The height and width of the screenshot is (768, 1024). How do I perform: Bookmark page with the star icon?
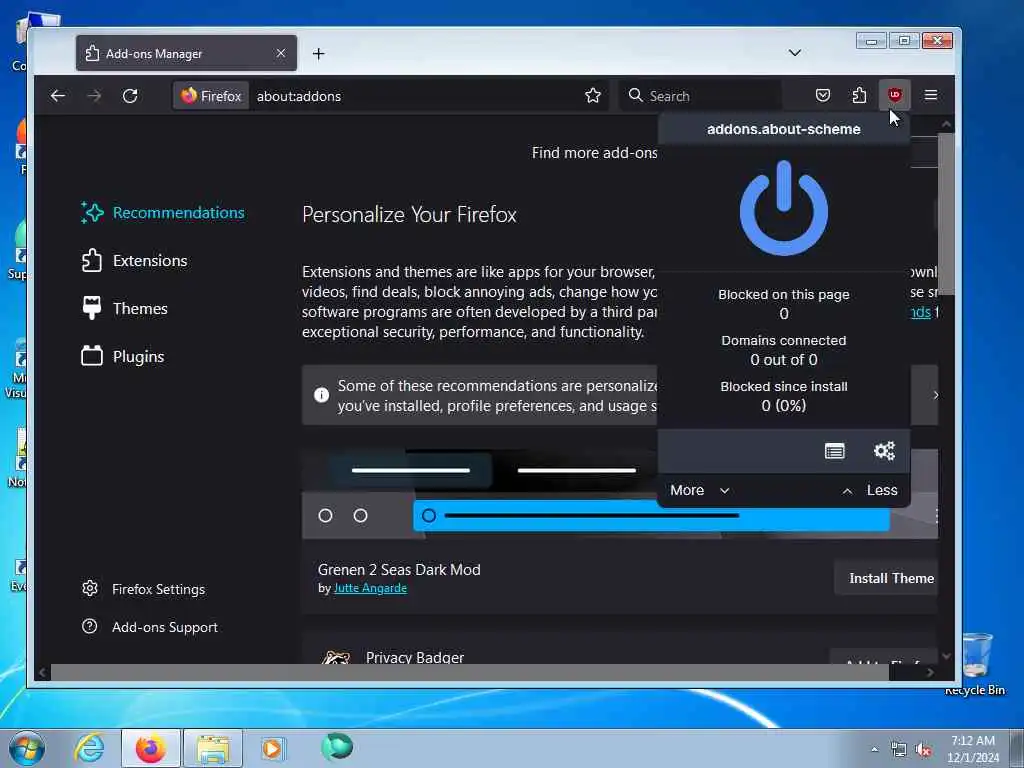click(592, 95)
